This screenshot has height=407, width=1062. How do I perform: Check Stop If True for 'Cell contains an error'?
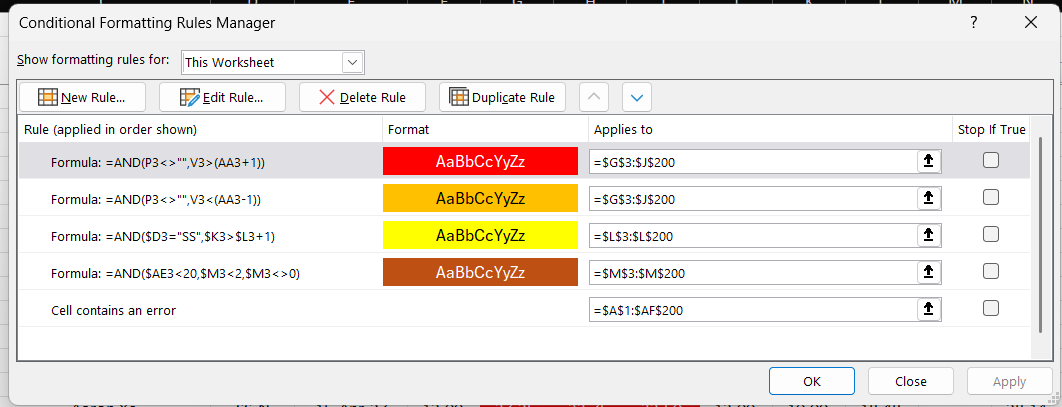991,308
